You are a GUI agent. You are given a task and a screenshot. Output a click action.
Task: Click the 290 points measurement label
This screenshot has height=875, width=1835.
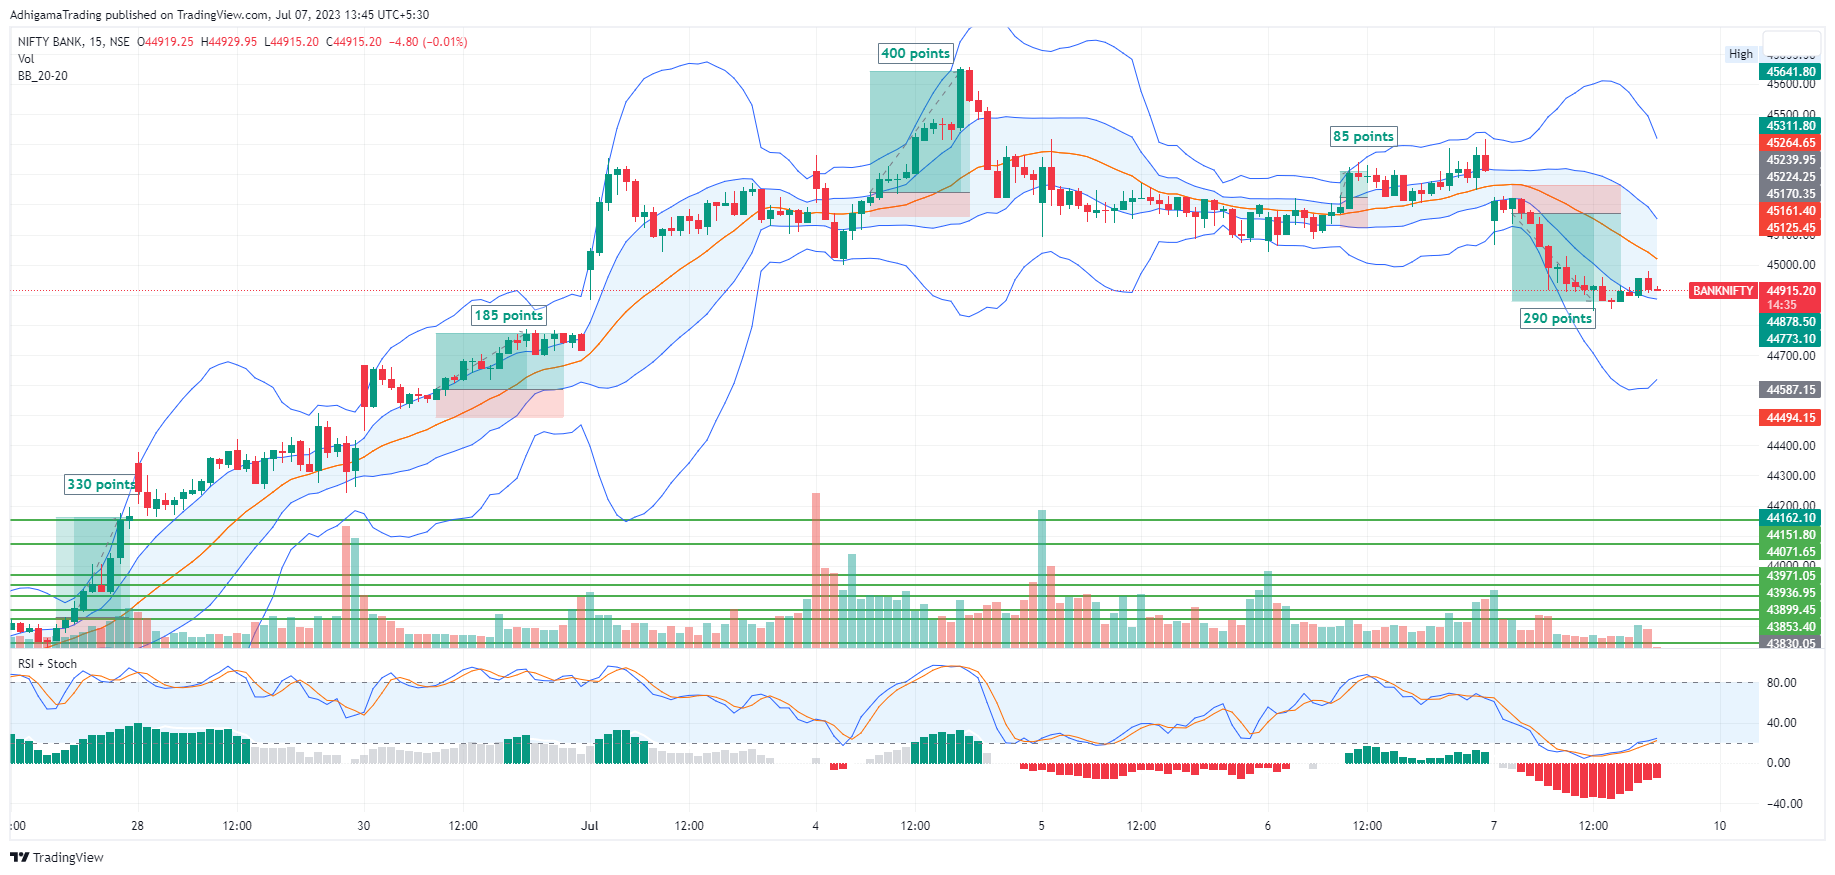[x=1557, y=318]
